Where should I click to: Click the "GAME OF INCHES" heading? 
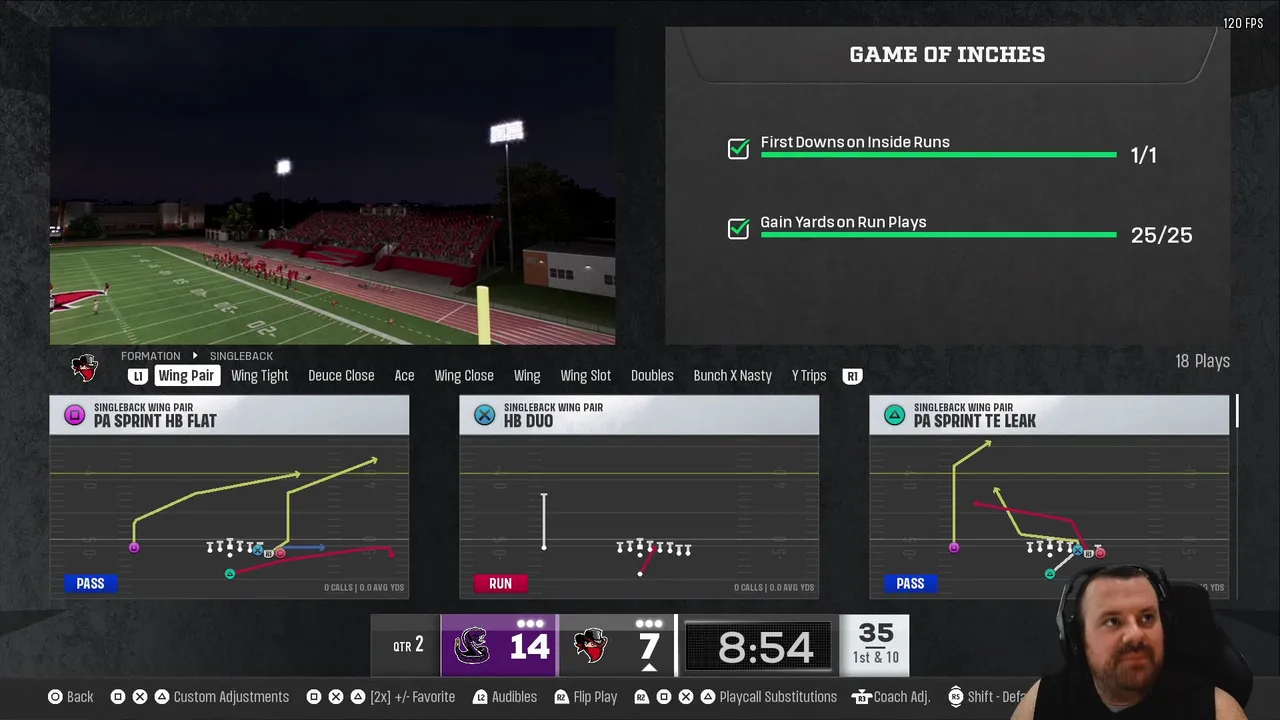coord(947,55)
